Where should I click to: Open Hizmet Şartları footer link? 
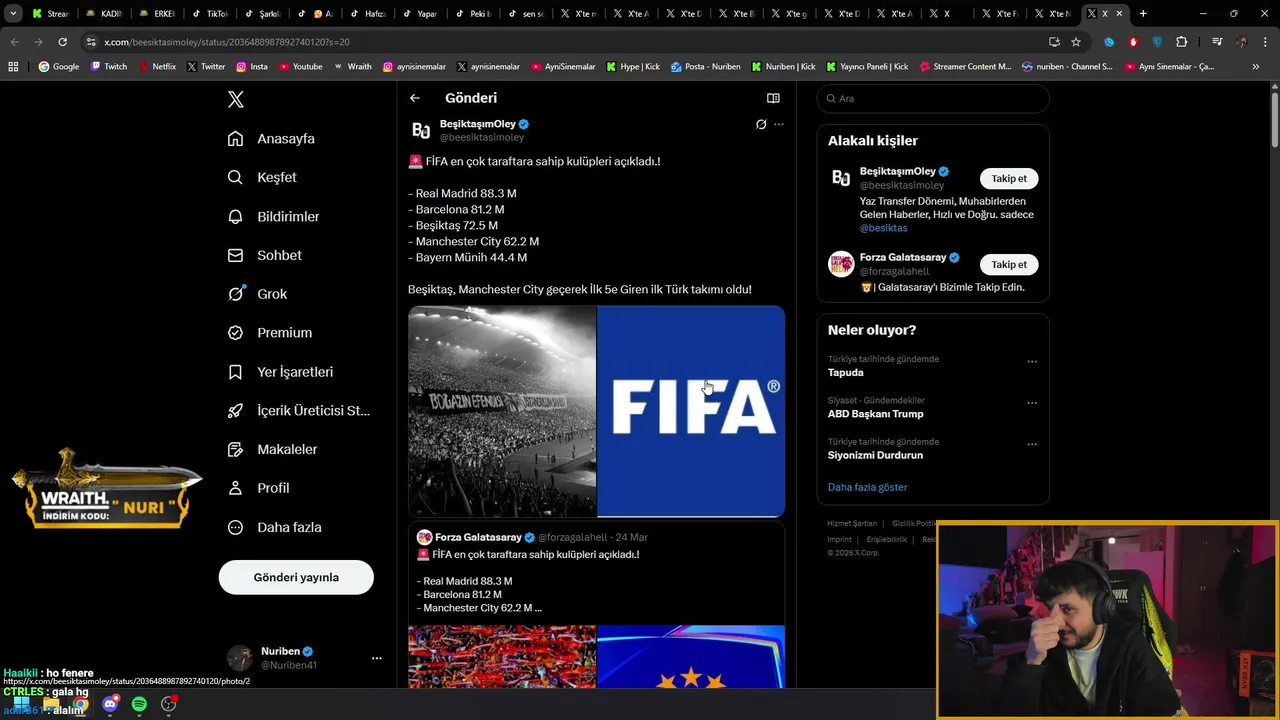[852, 523]
